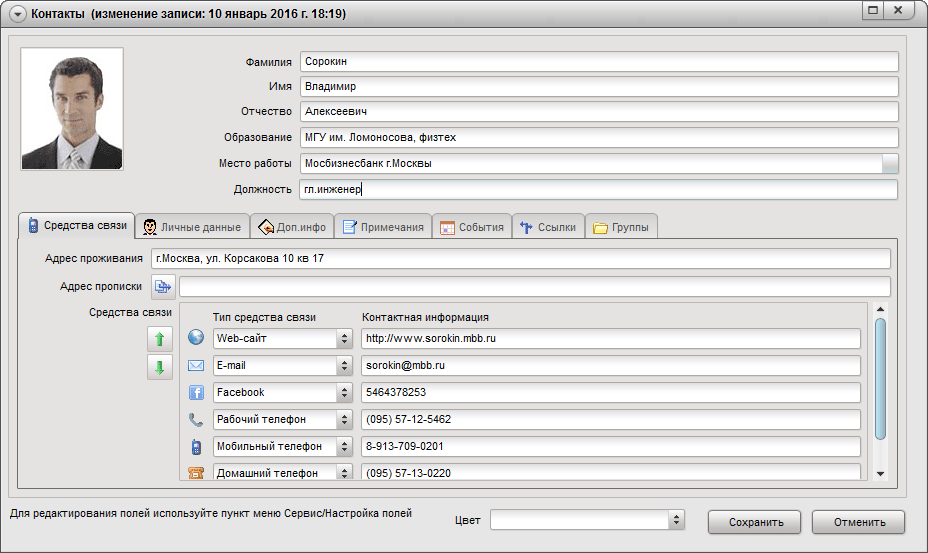Go to the Группы tab
The height and width of the screenshot is (553, 928).
pyautogui.click(x=621, y=227)
